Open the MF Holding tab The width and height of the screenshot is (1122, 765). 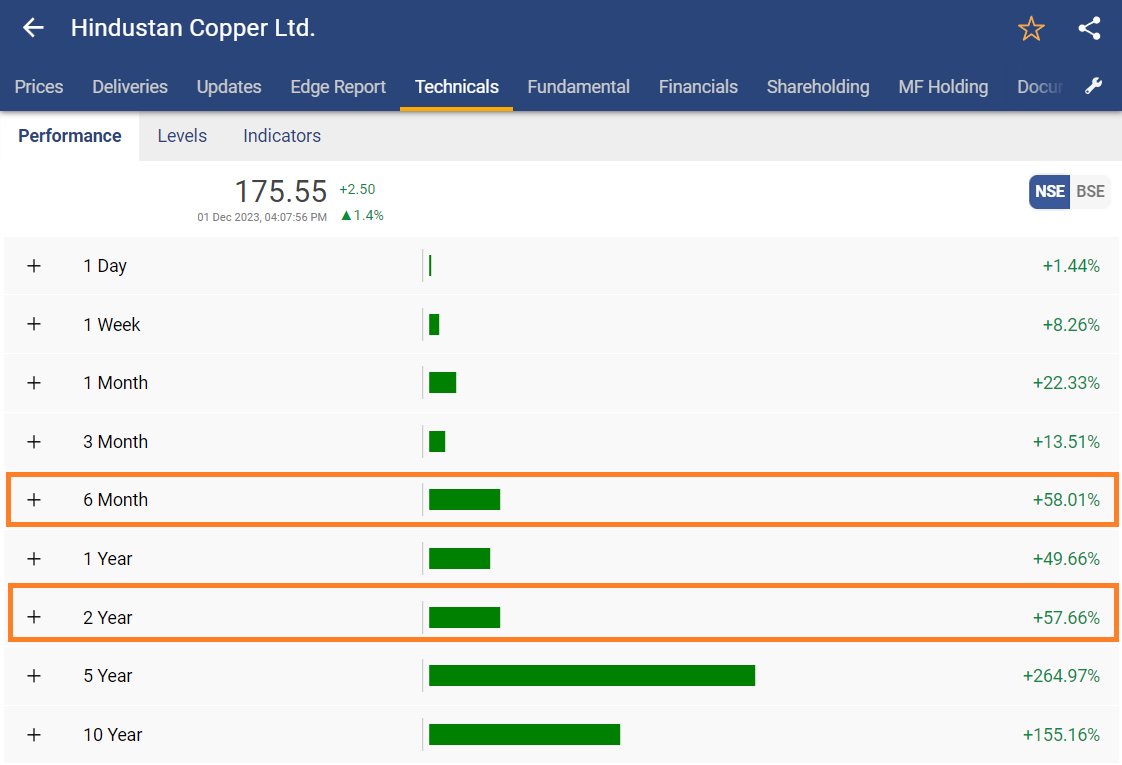943,87
